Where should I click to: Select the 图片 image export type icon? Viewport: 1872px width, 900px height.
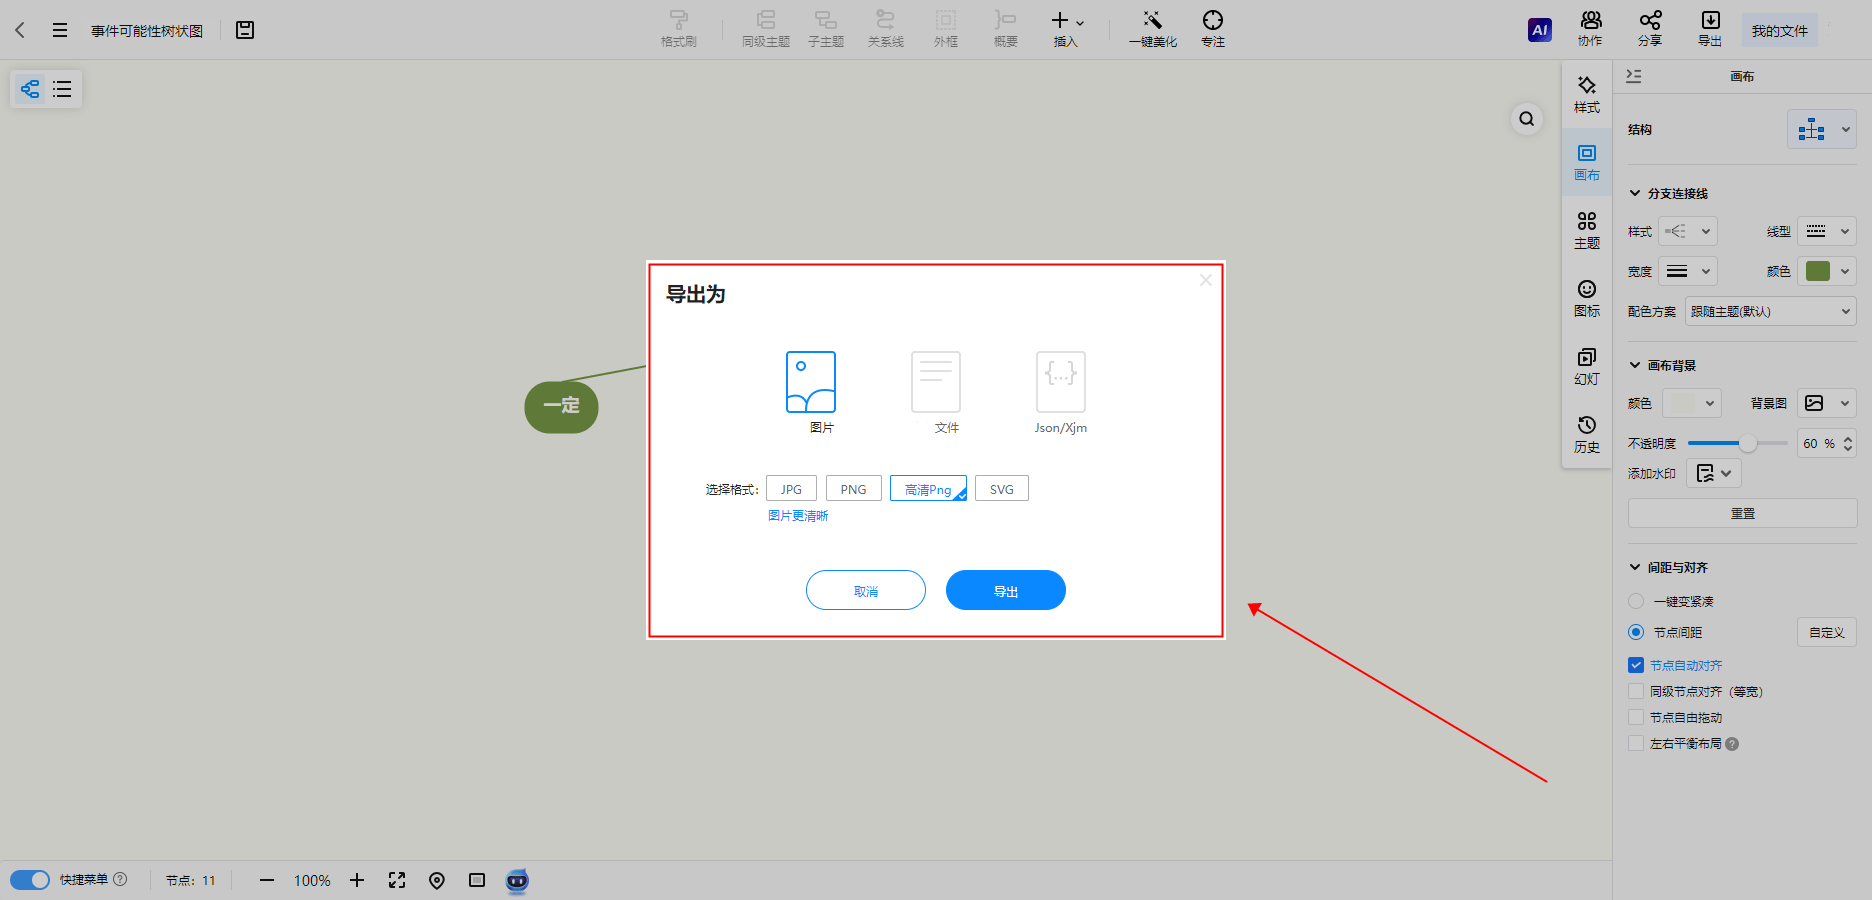(x=810, y=382)
